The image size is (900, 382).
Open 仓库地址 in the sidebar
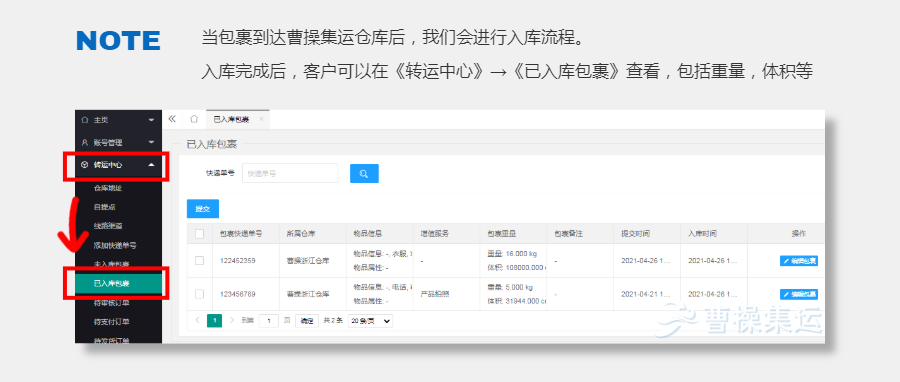[x=108, y=188]
